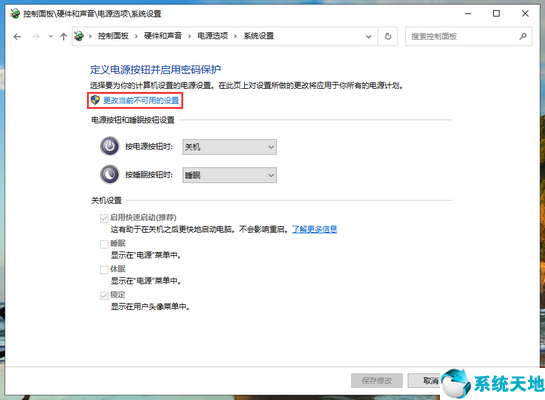Click the back navigation arrow
This screenshot has width=545, height=400.
(17, 36)
